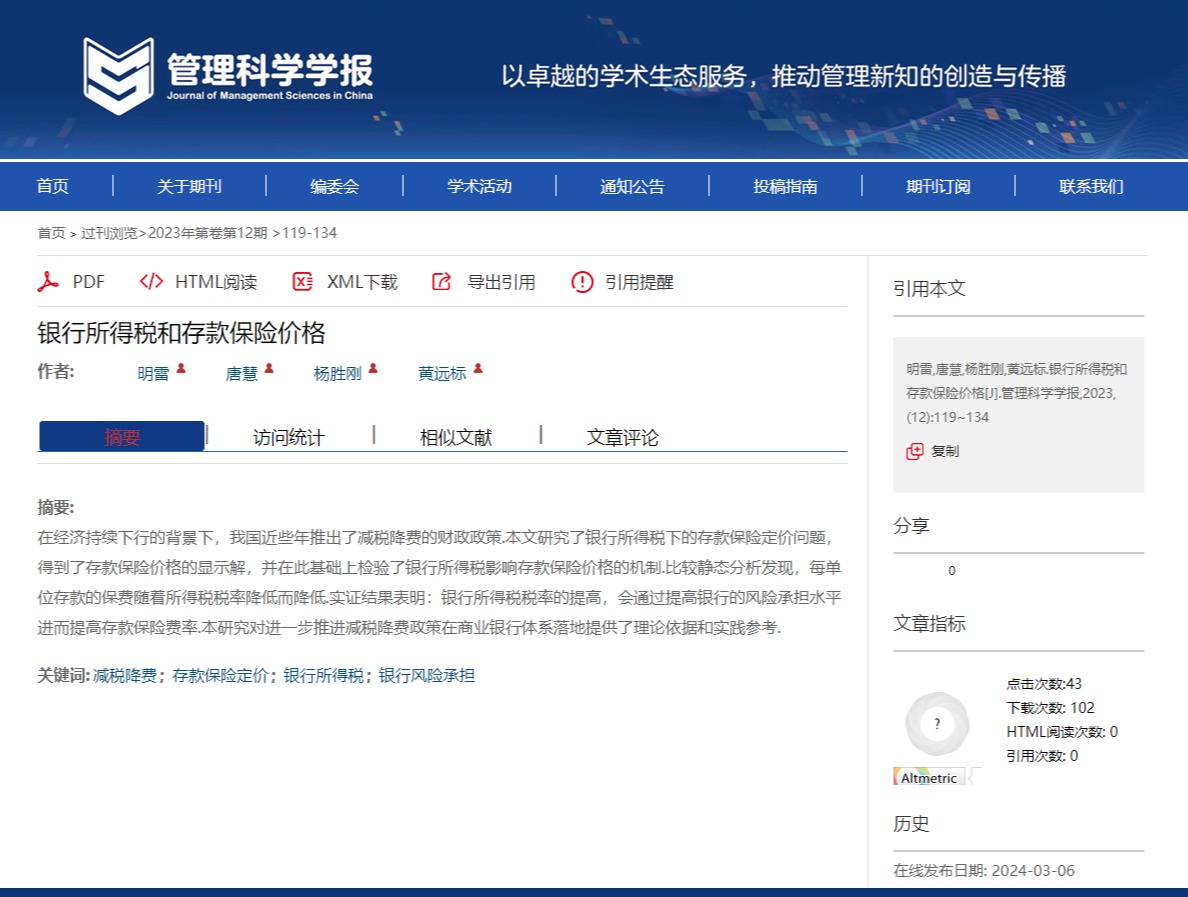Click the XML下载 file icon
This screenshot has width=1188, height=897.
point(302,282)
